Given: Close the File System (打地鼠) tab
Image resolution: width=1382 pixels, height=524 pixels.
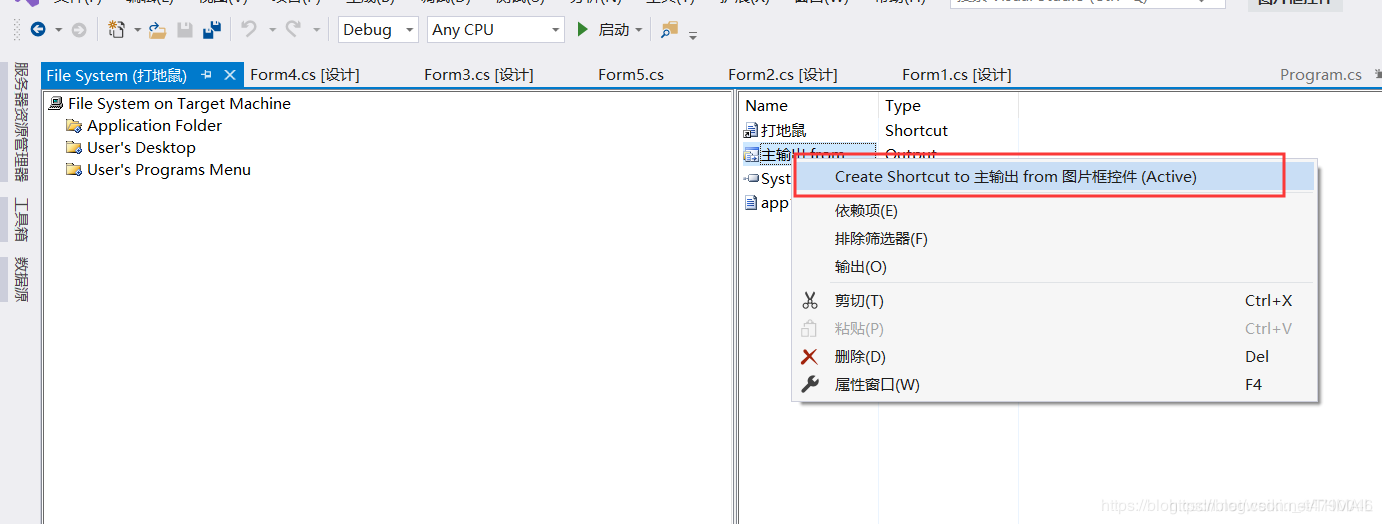Looking at the screenshot, I should (230, 75).
